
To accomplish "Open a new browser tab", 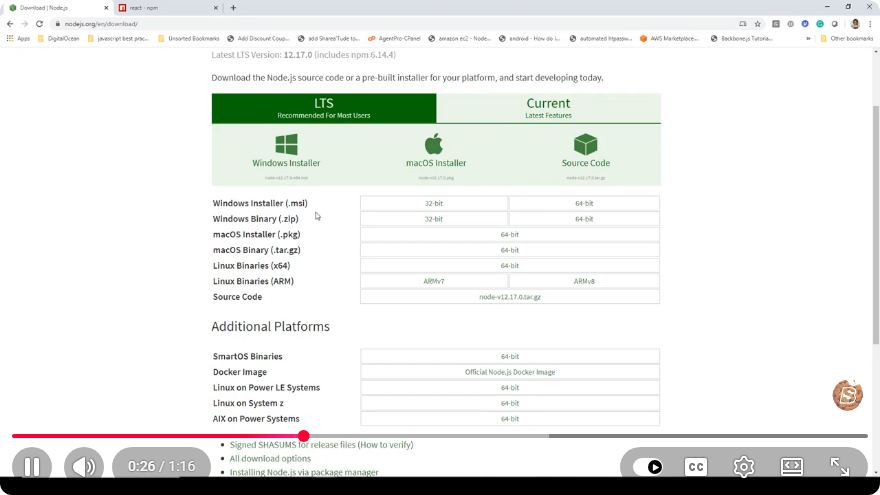I will [x=233, y=8].
